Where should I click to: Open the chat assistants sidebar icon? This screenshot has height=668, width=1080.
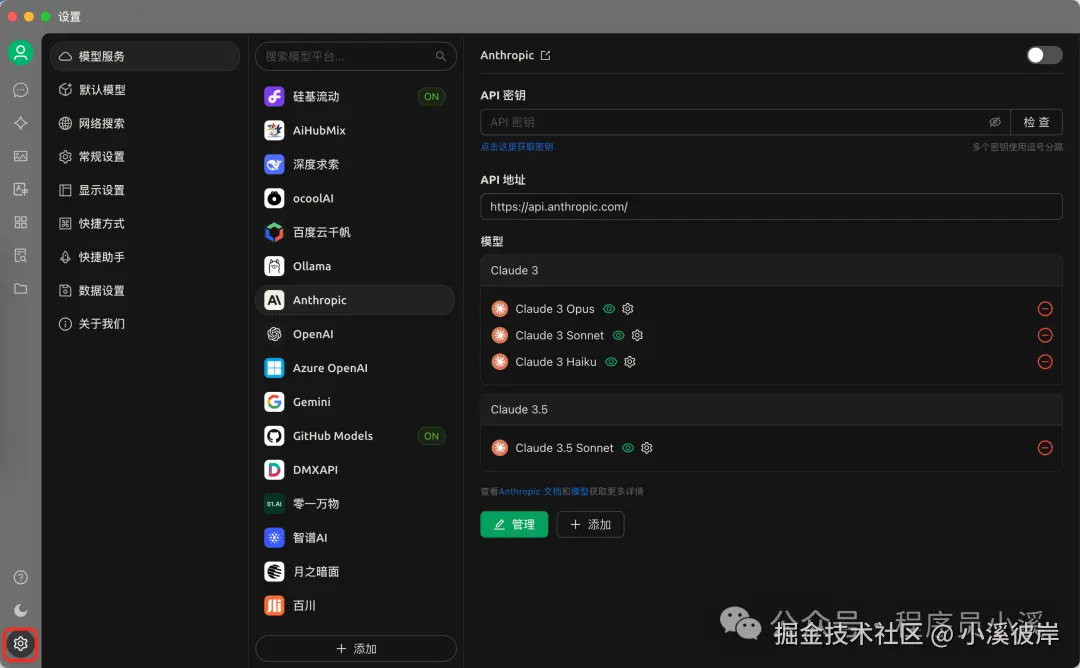pyautogui.click(x=20, y=89)
